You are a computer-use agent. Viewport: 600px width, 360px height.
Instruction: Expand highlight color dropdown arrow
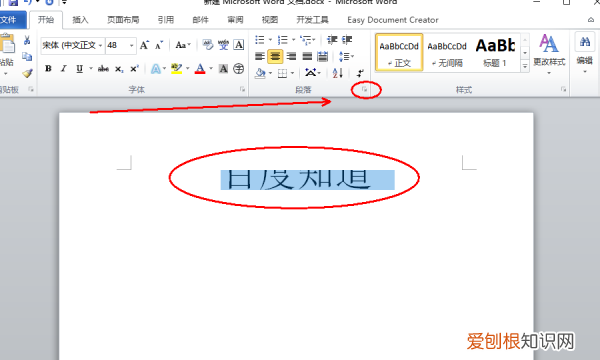point(188,69)
